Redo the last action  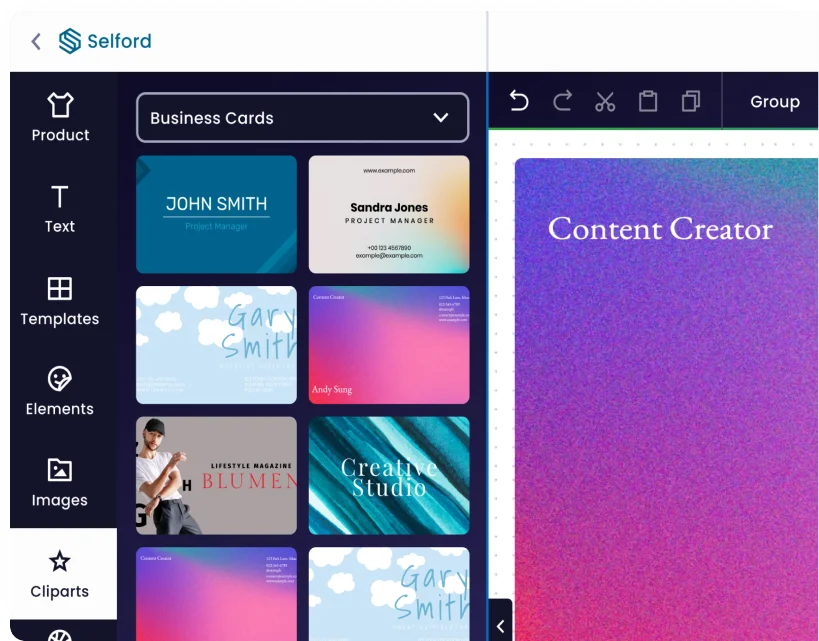click(x=563, y=101)
